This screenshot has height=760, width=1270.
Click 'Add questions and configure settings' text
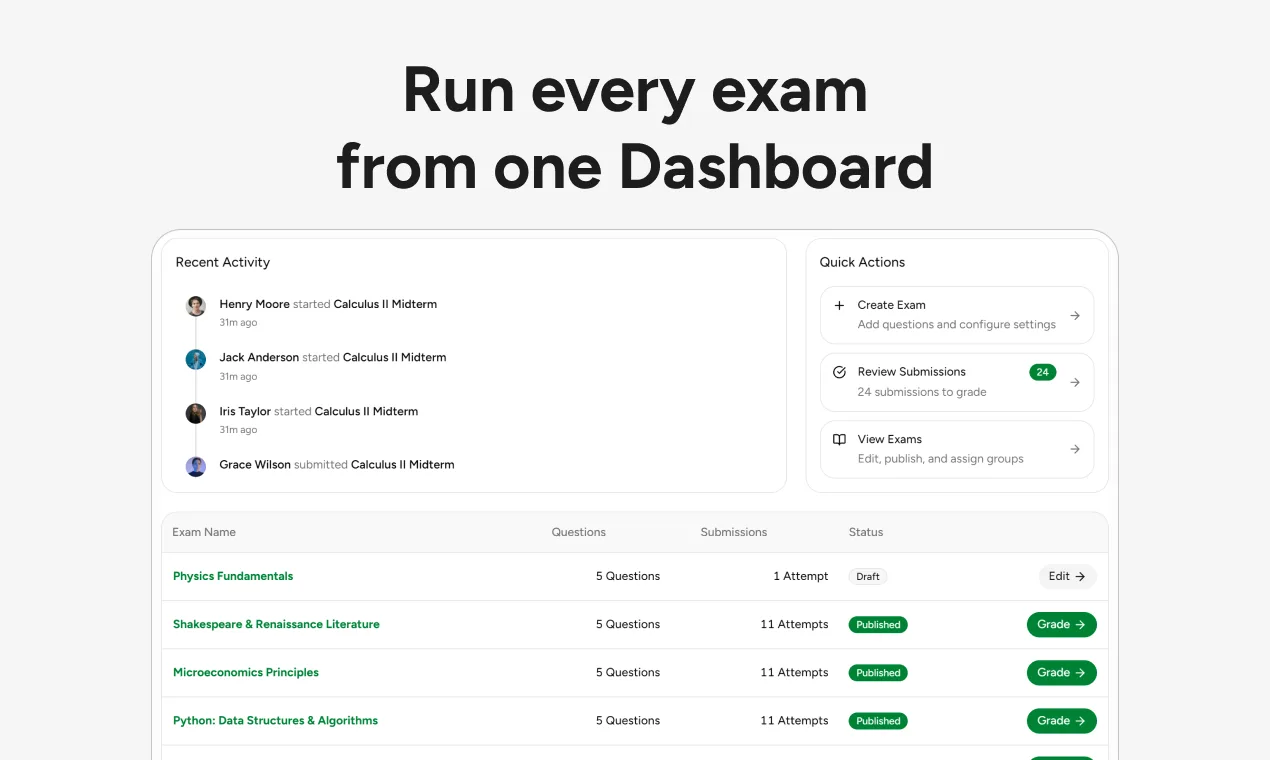(957, 324)
